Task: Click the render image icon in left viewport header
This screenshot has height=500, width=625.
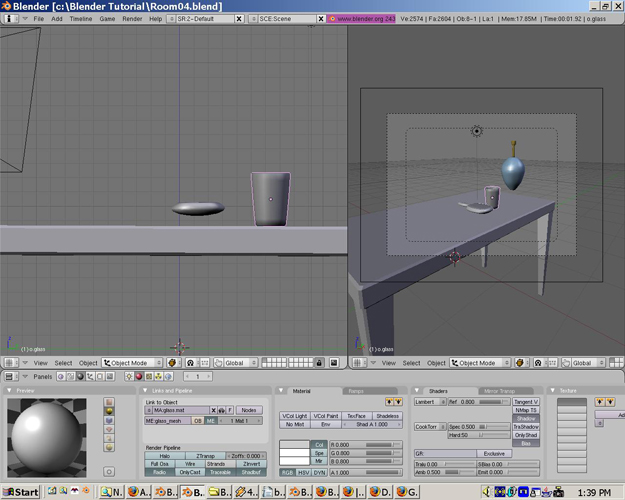Action: pyautogui.click(x=334, y=362)
